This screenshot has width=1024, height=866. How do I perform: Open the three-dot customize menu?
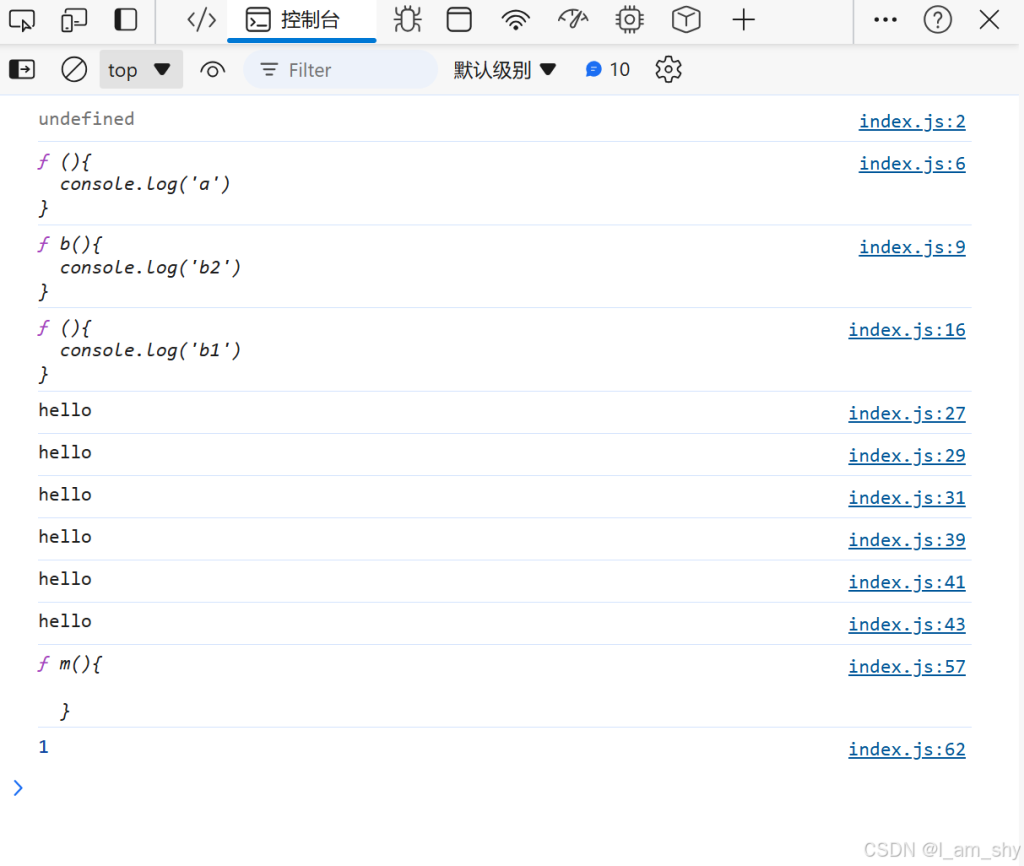[x=885, y=20]
